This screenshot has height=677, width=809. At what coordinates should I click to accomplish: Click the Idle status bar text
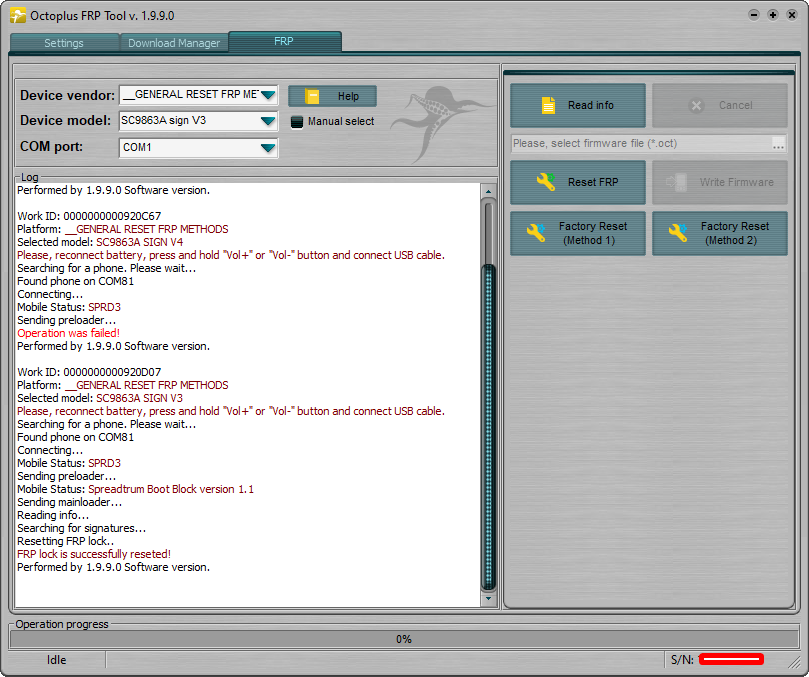57,660
